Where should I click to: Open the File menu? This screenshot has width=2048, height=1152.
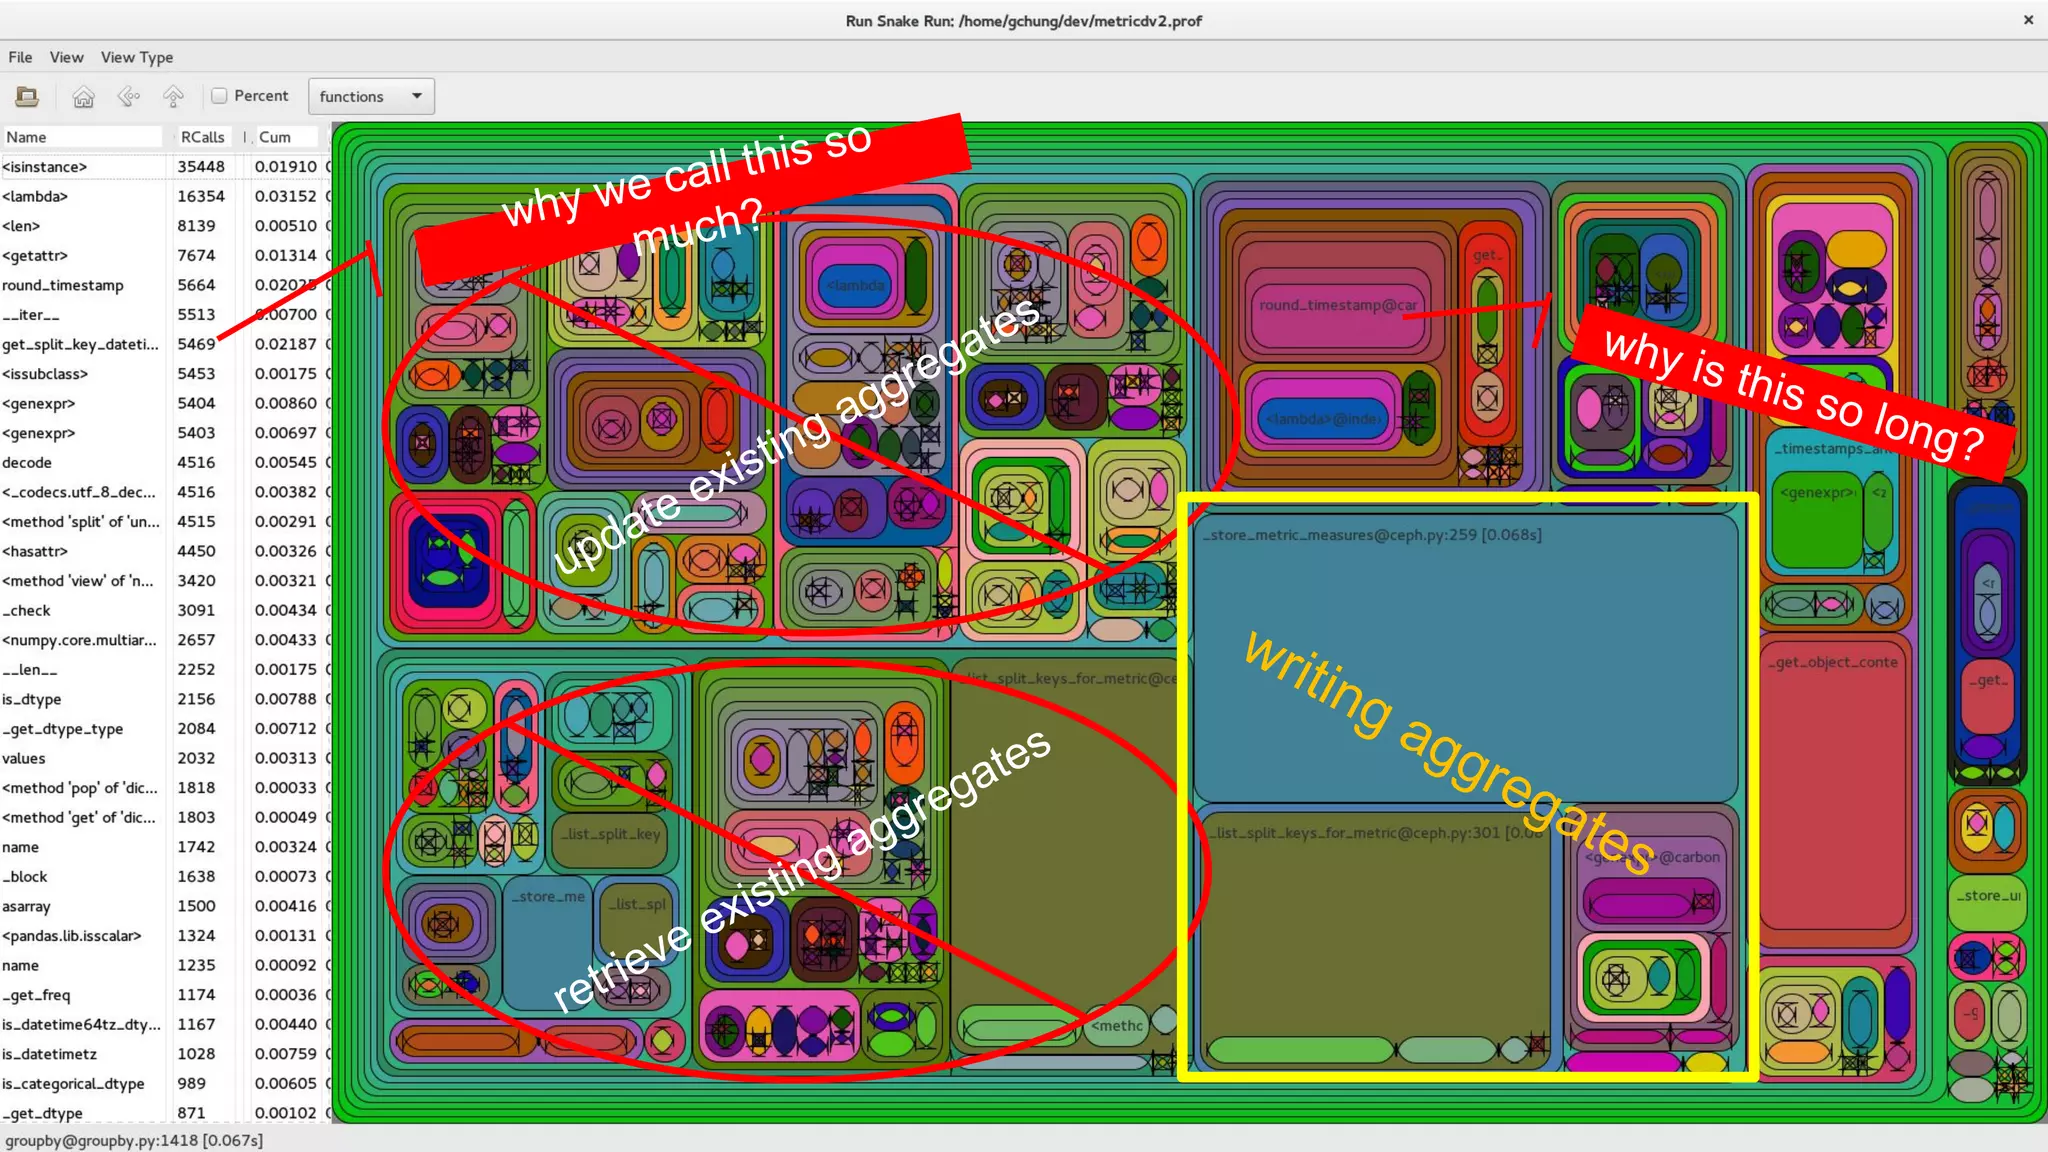[20, 57]
